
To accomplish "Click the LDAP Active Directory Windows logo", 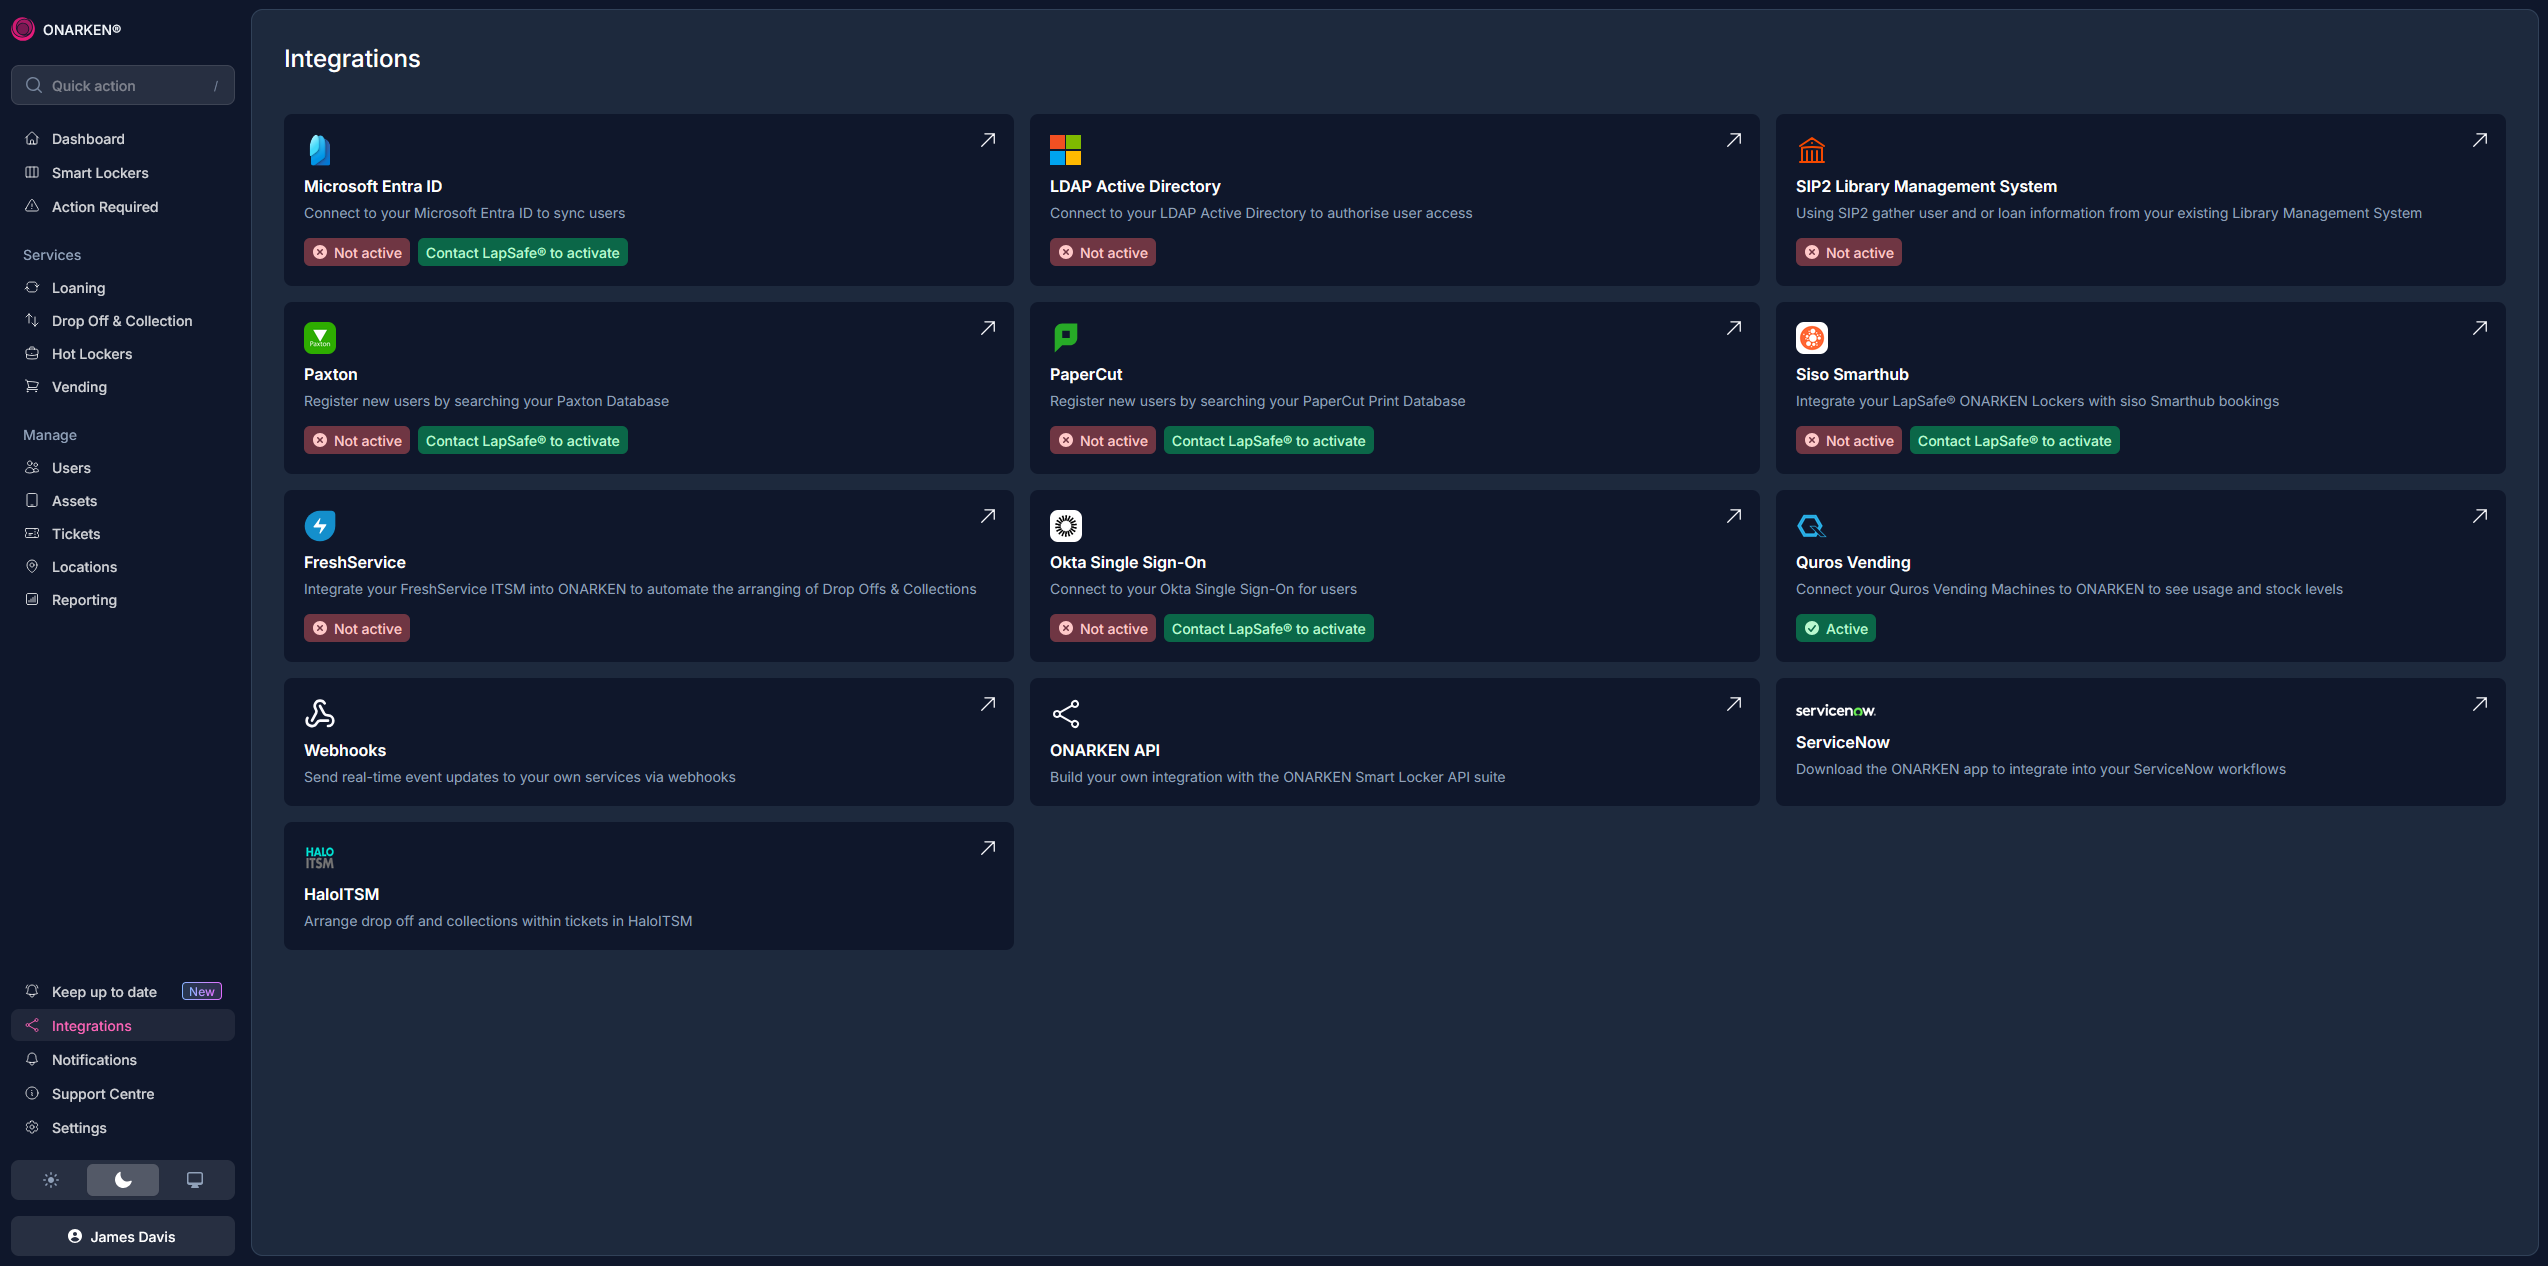I will pyautogui.click(x=1065, y=150).
